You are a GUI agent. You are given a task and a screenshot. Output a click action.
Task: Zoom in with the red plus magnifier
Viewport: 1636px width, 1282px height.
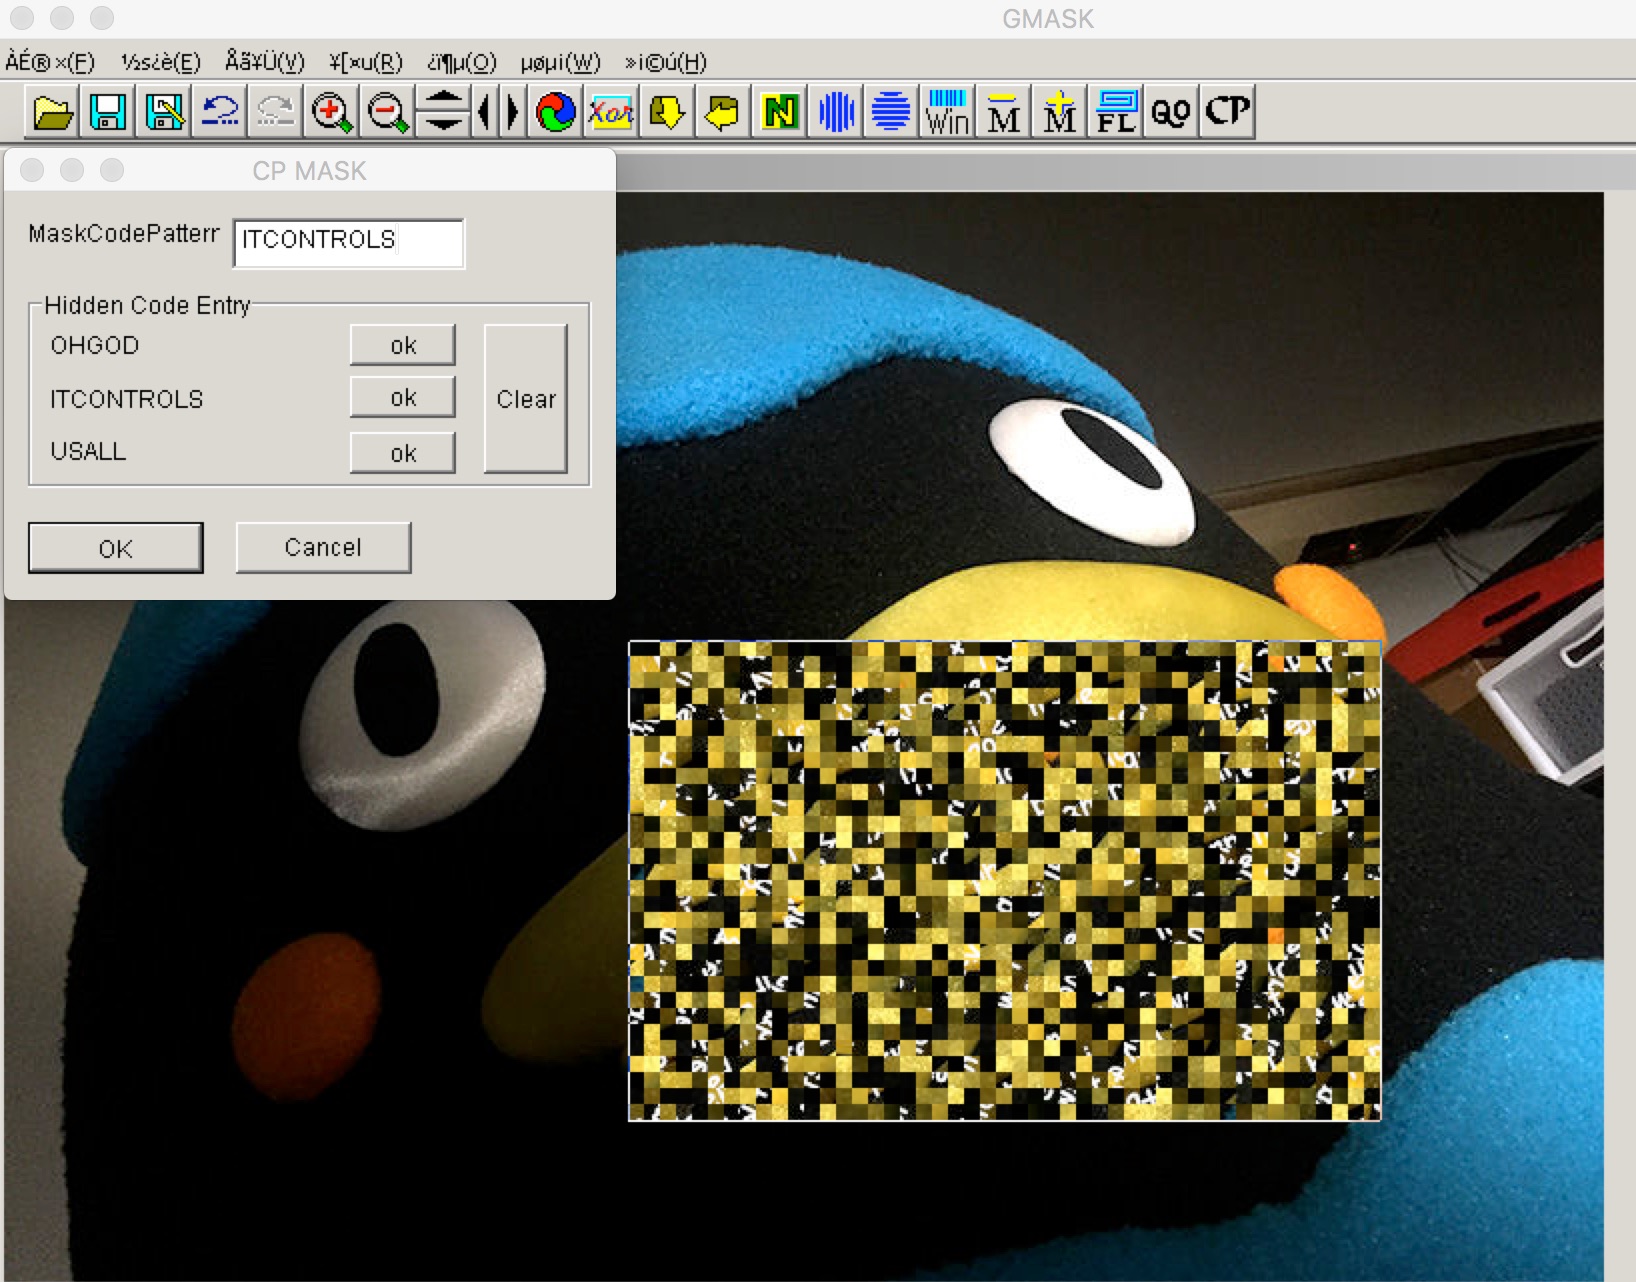pos(332,111)
